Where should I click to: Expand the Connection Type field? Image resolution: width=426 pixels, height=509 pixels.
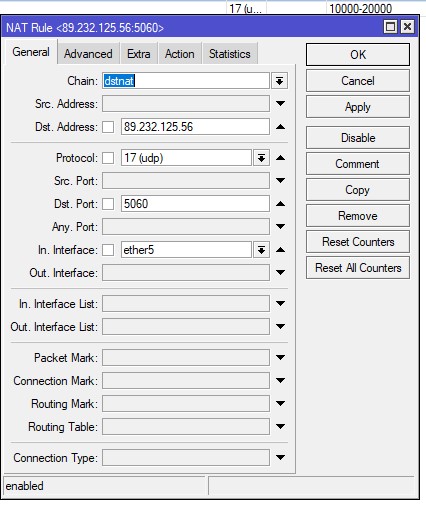click(x=281, y=457)
